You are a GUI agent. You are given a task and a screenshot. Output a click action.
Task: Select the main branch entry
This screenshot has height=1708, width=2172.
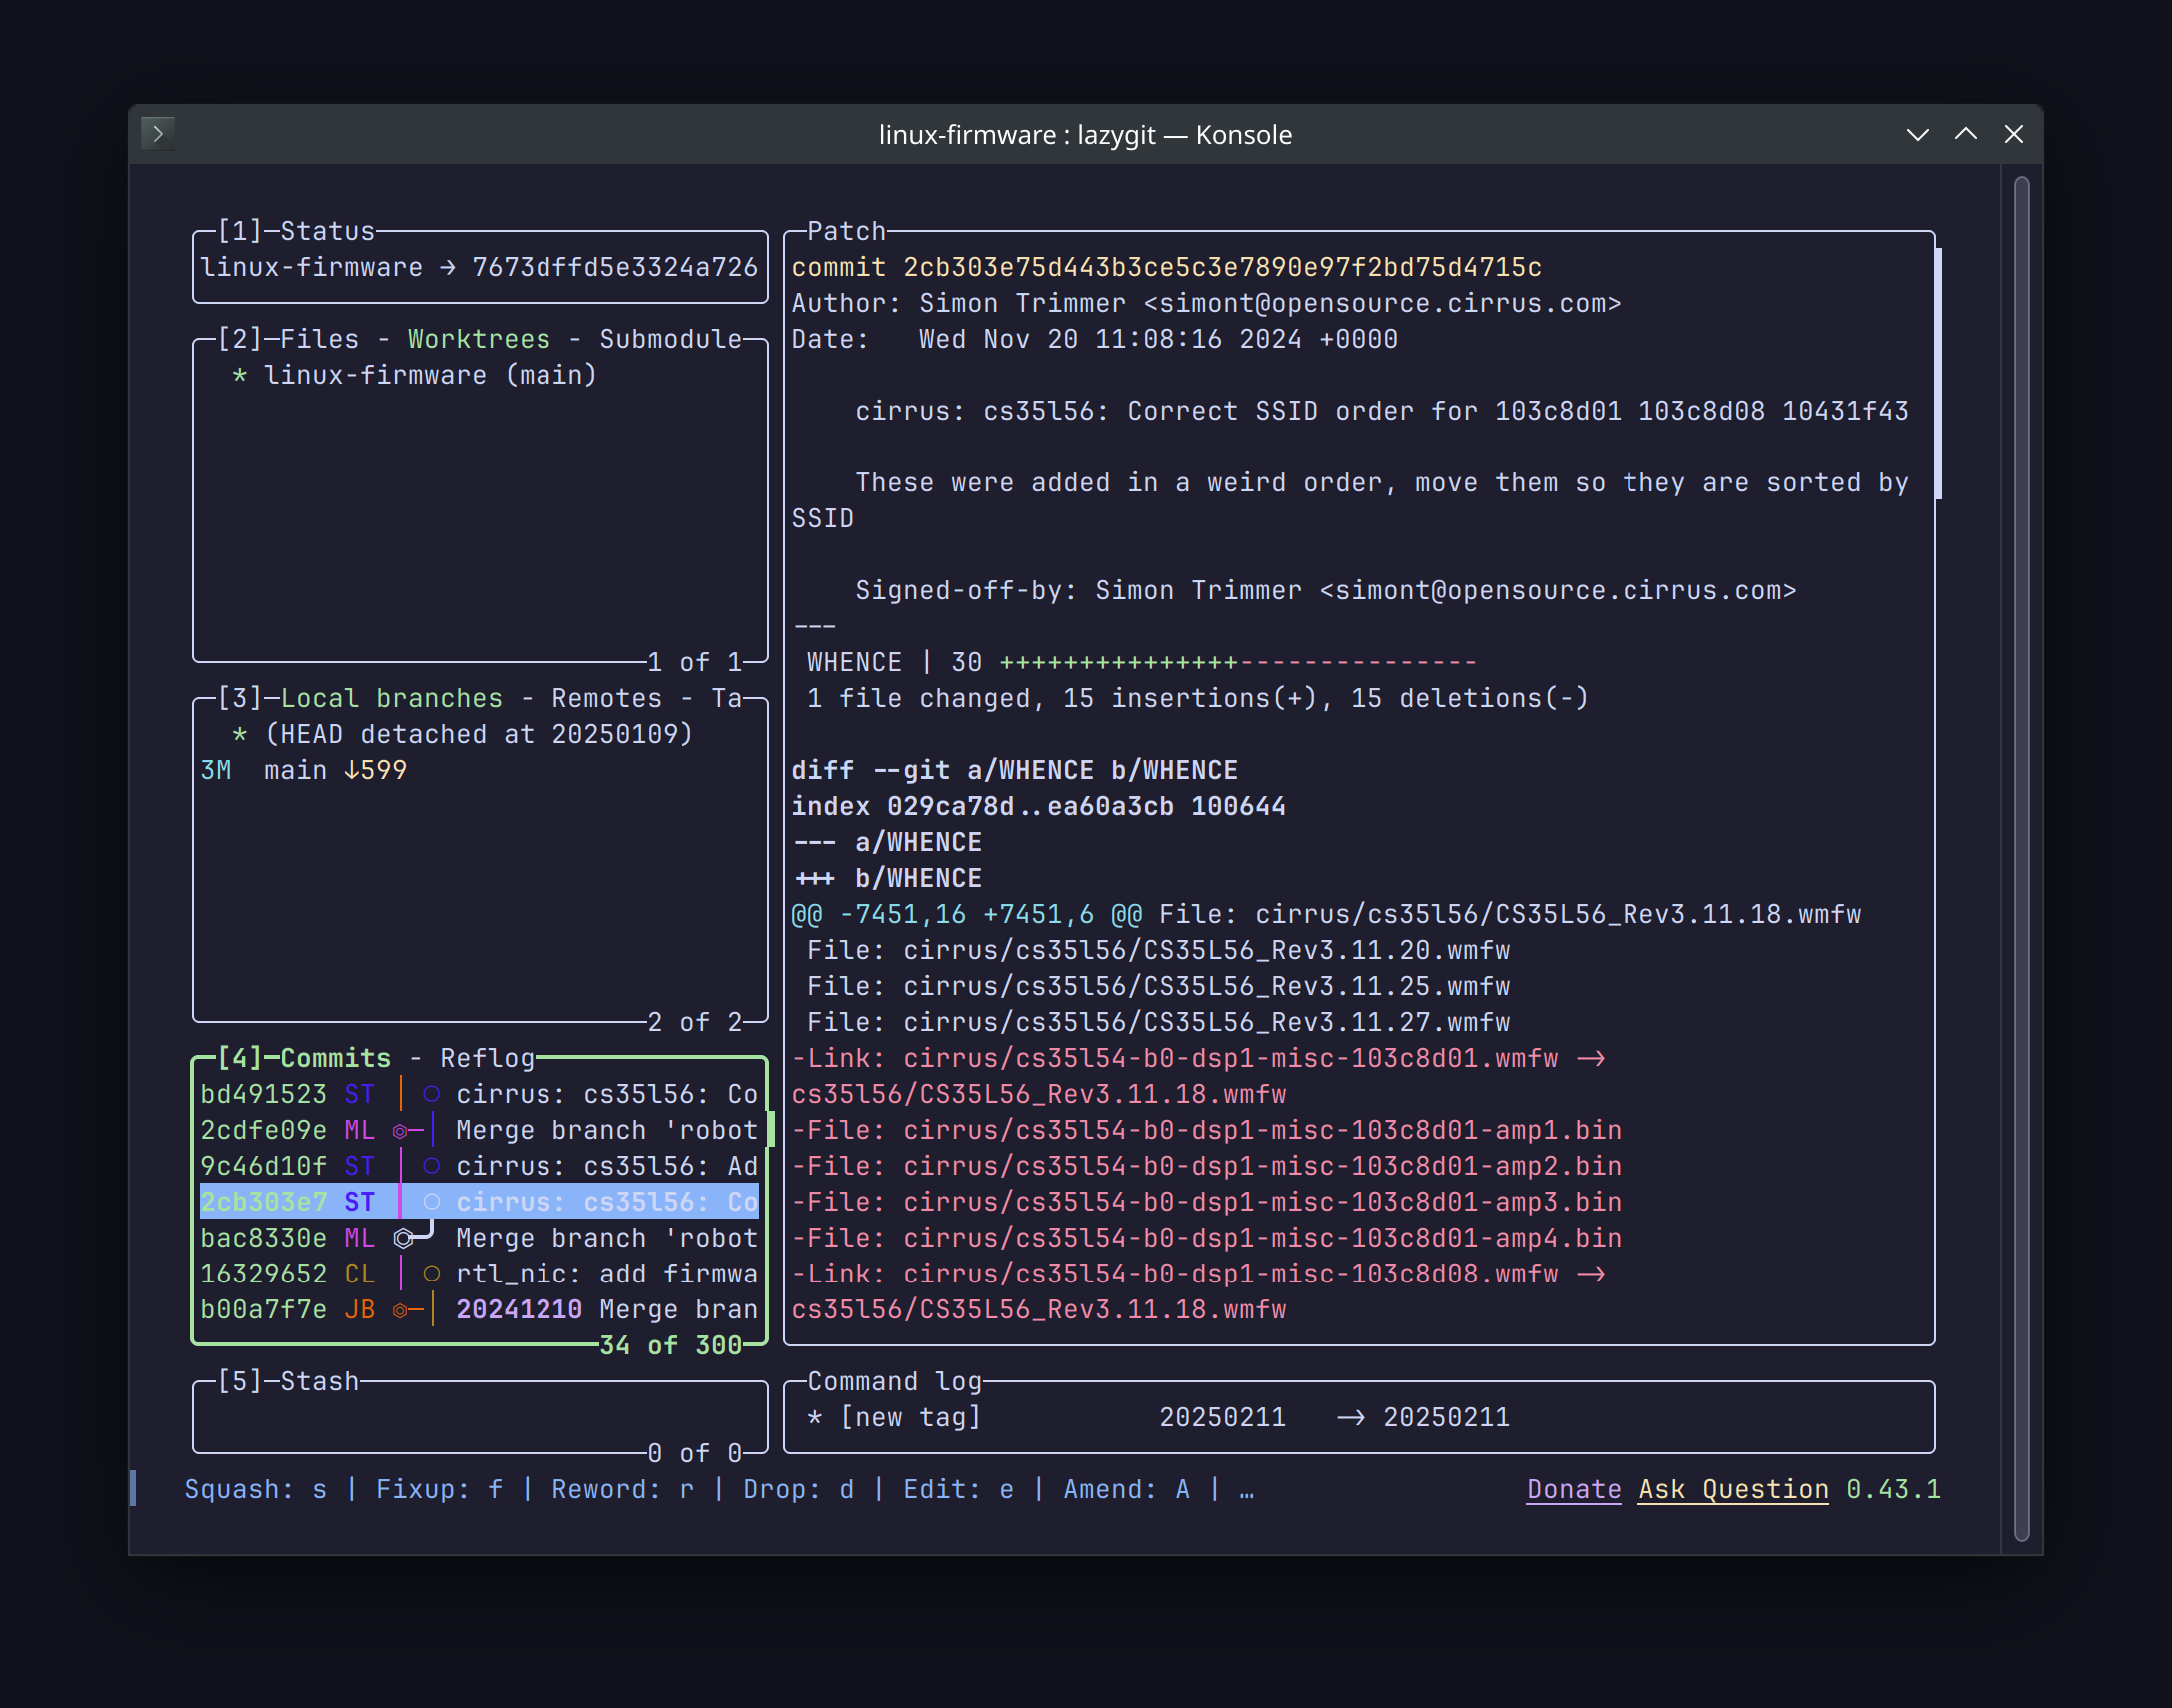pyautogui.click(x=295, y=771)
